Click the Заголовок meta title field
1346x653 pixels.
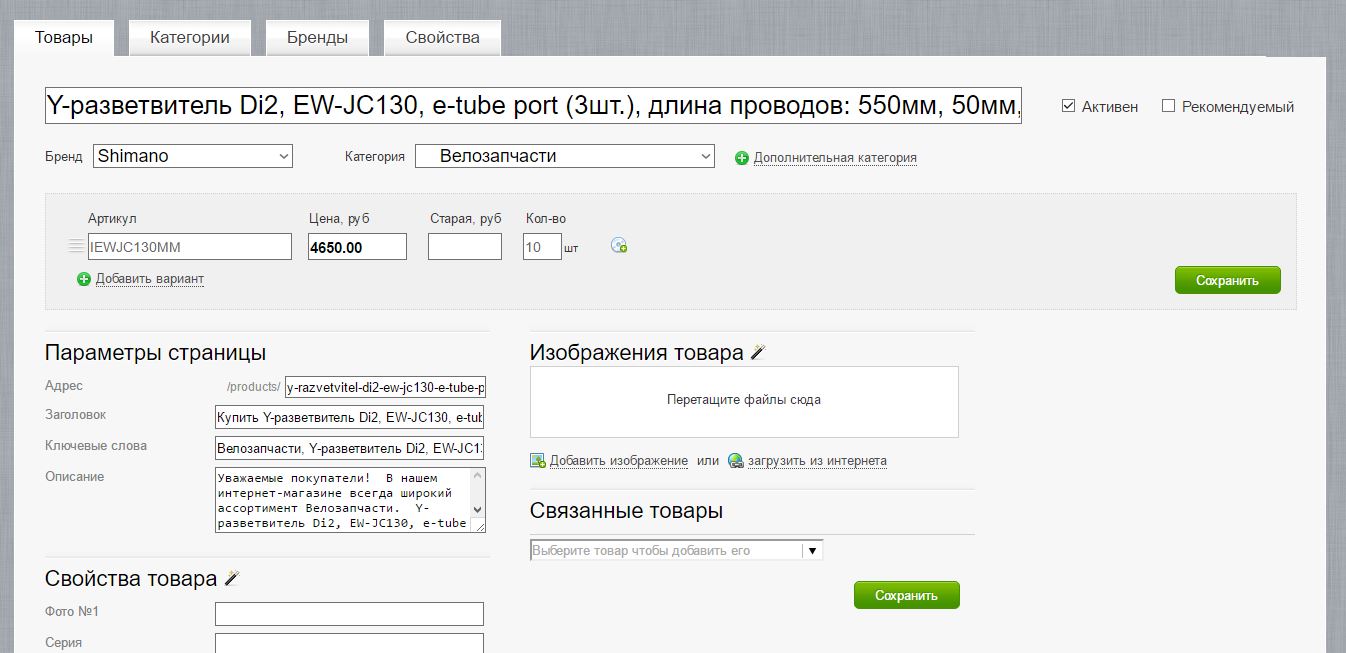click(349, 417)
